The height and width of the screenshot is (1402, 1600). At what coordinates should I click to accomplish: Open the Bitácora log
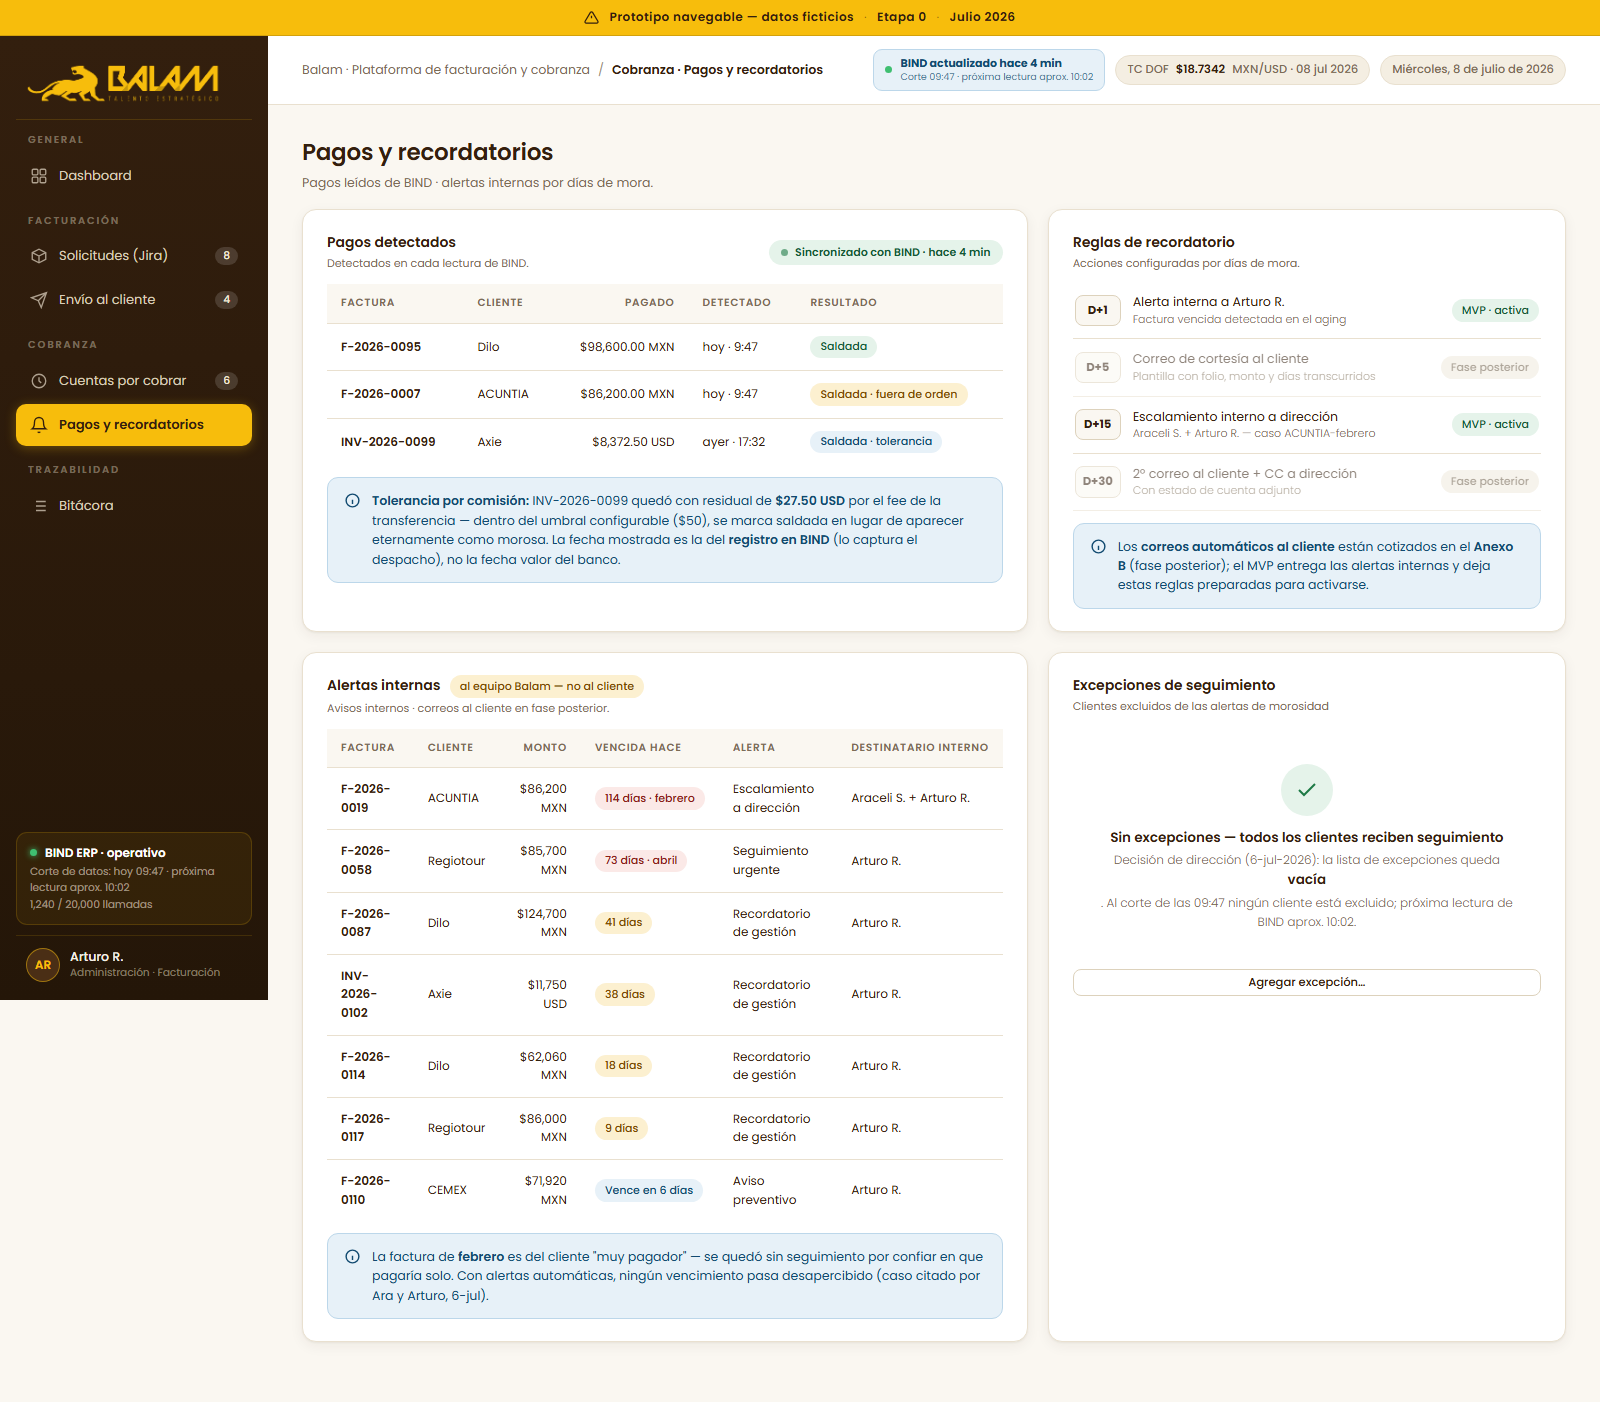pyautogui.click(x=134, y=506)
